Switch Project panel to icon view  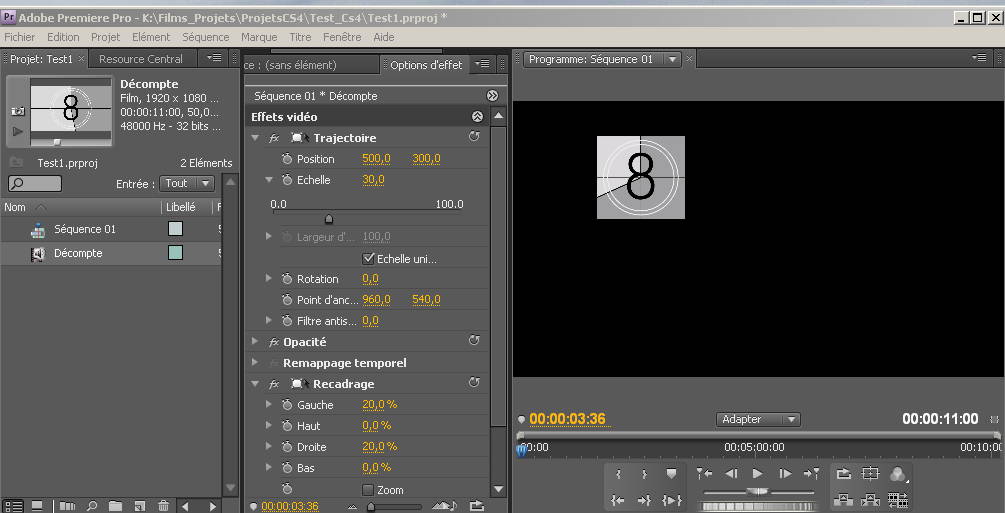pos(37,506)
